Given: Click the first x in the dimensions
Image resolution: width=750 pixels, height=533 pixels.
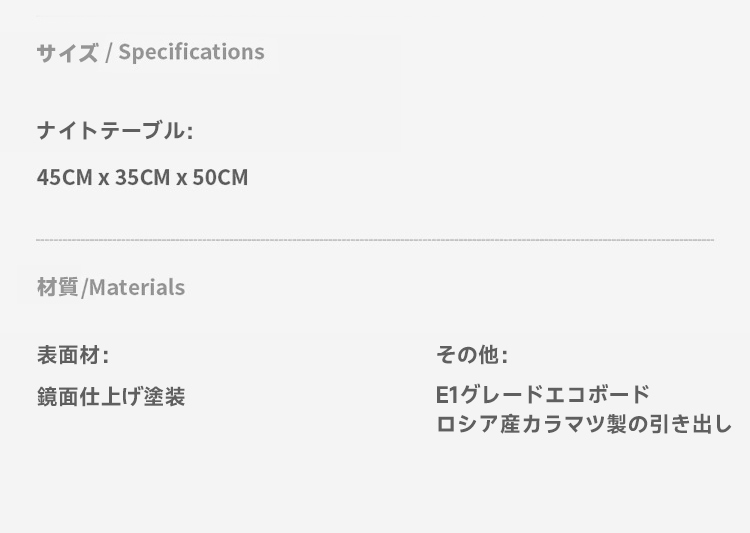Looking at the screenshot, I should [x=104, y=179].
